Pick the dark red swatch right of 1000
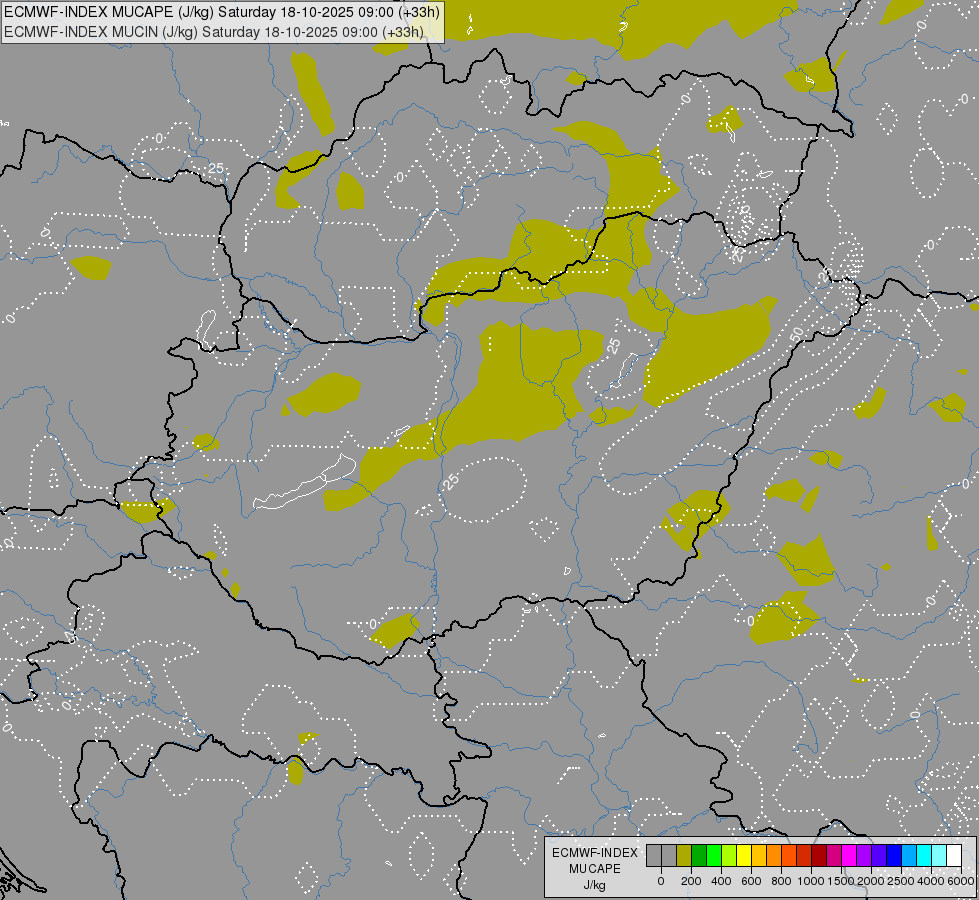979x900 pixels. 819,855
